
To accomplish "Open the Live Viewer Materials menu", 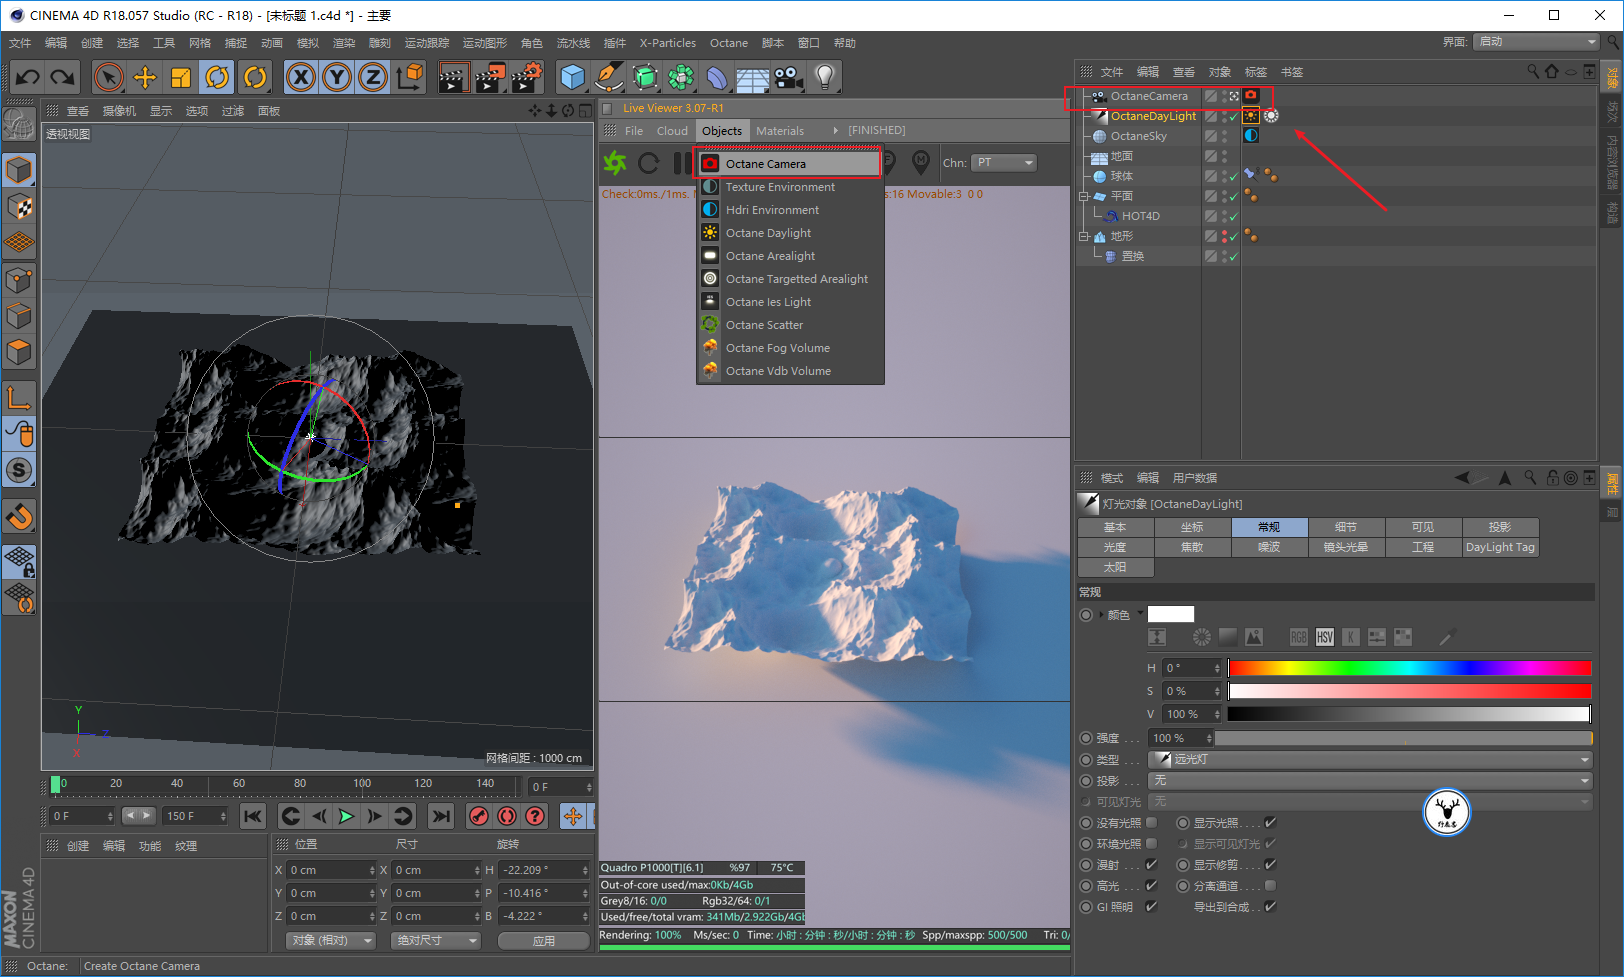I will 780,131.
